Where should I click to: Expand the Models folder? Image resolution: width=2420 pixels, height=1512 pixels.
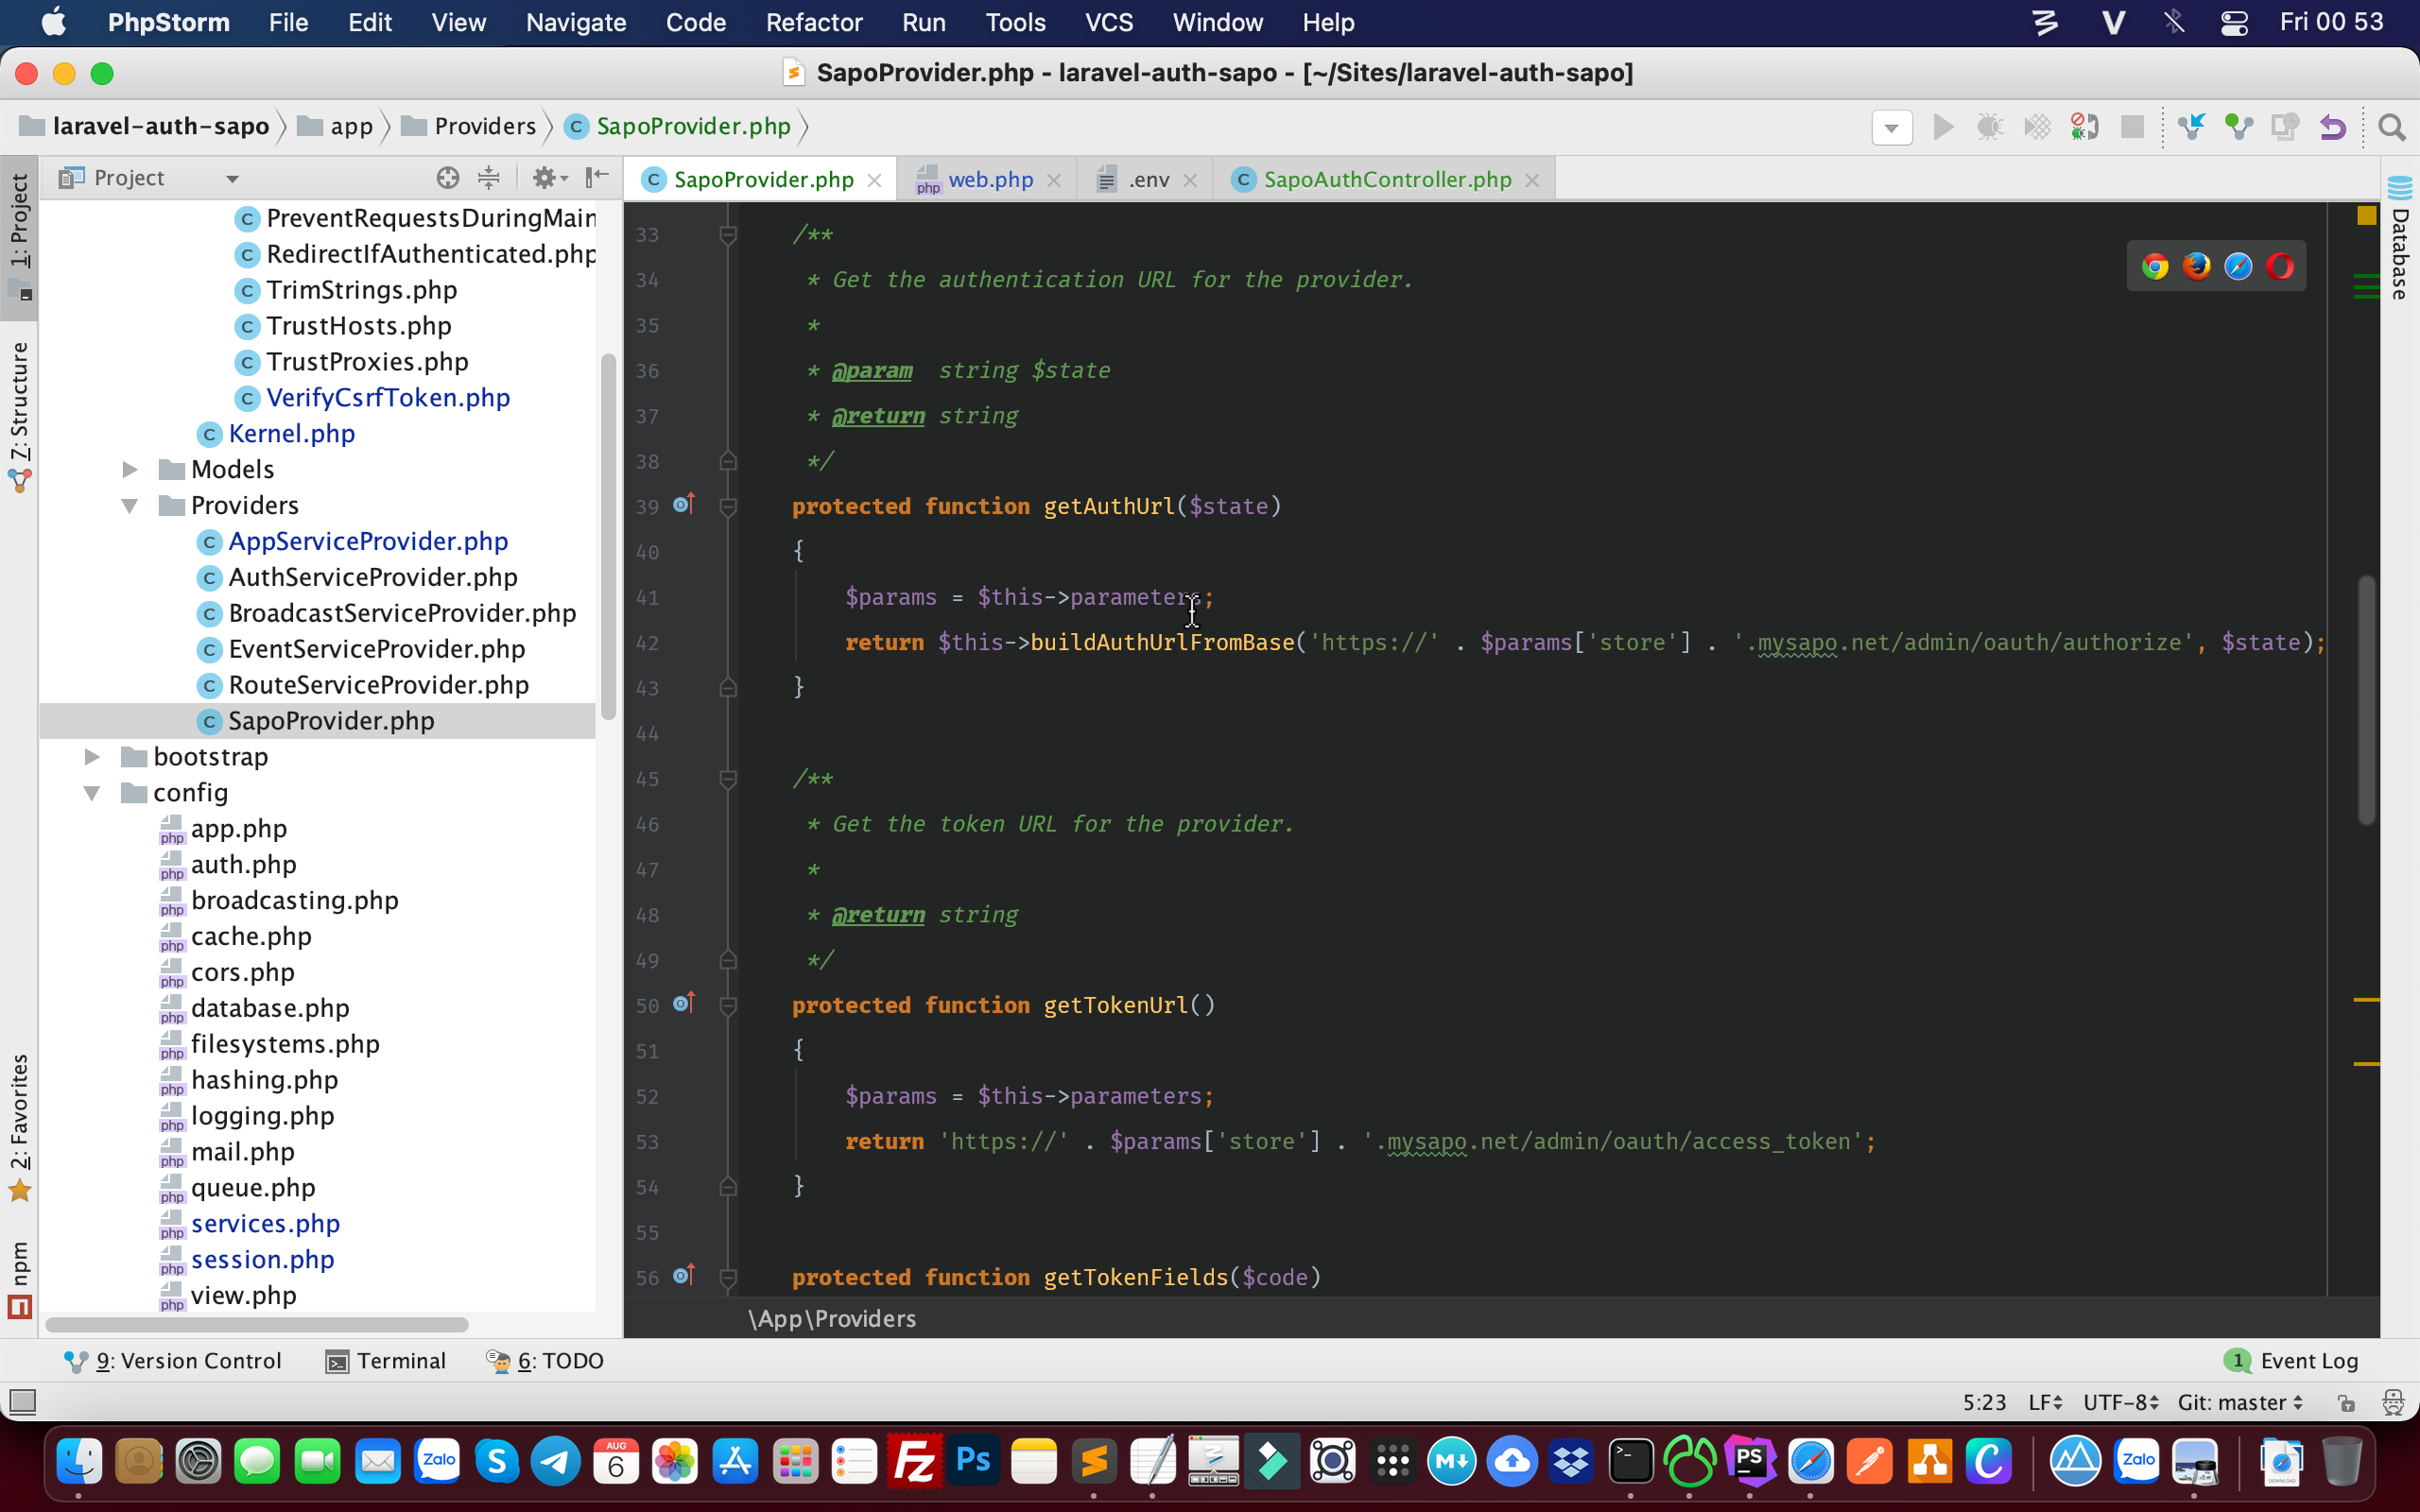pyautogui.click(x=131, y=468)
